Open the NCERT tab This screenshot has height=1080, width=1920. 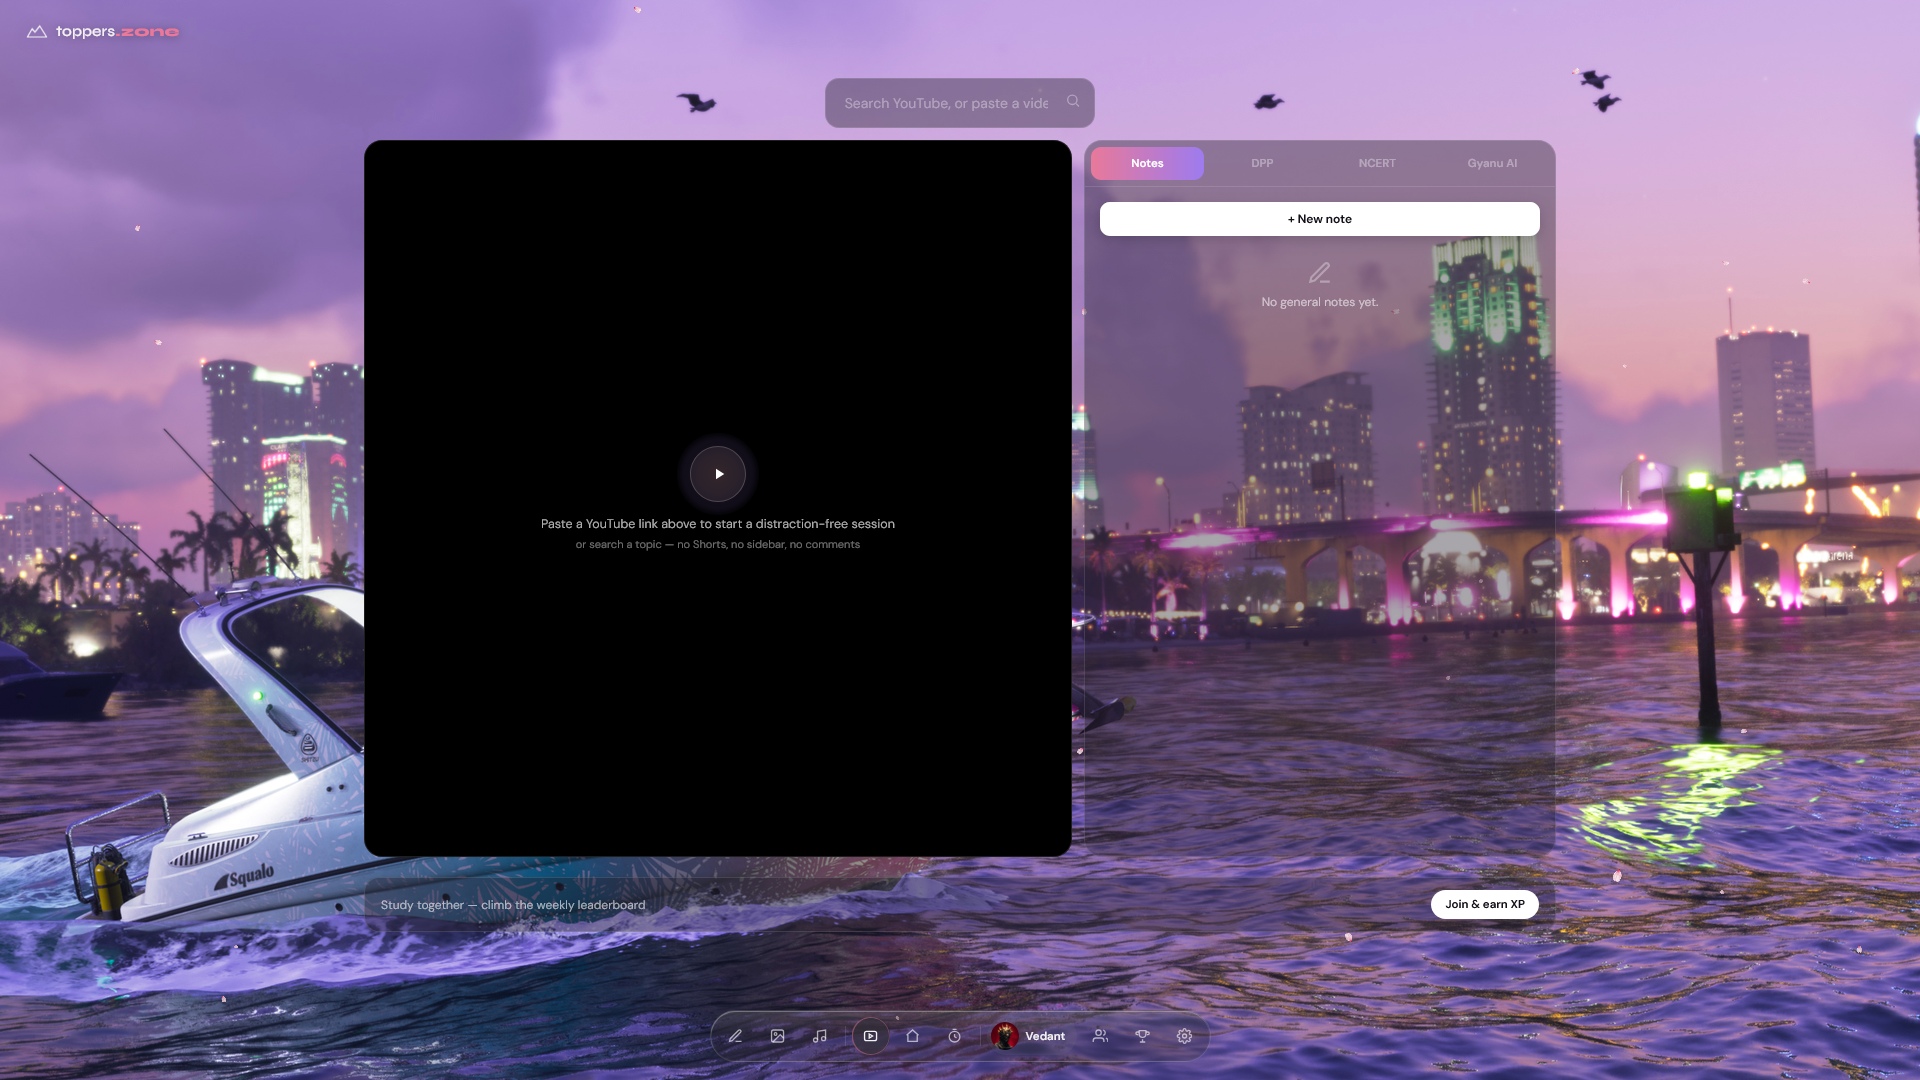point(1377,163)
